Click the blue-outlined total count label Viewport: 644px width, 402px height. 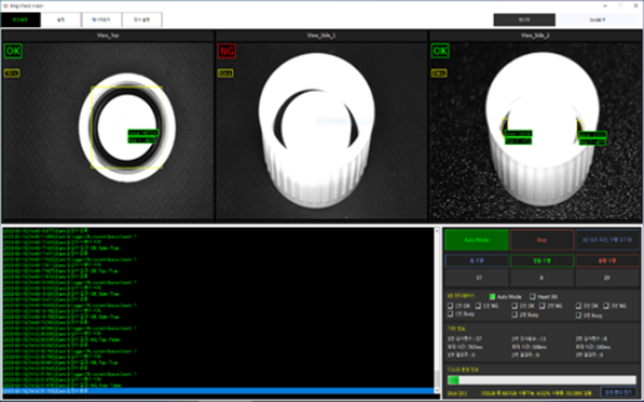476,261
